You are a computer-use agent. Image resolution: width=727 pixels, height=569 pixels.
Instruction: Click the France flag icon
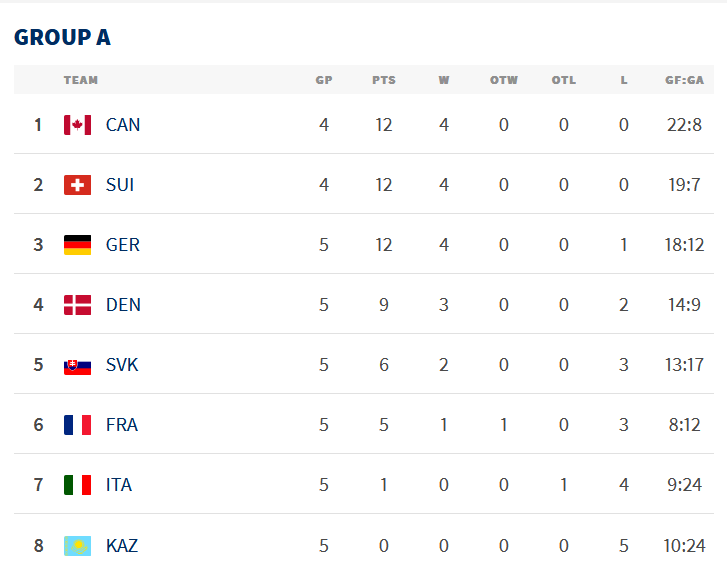(x=77, y=425)
